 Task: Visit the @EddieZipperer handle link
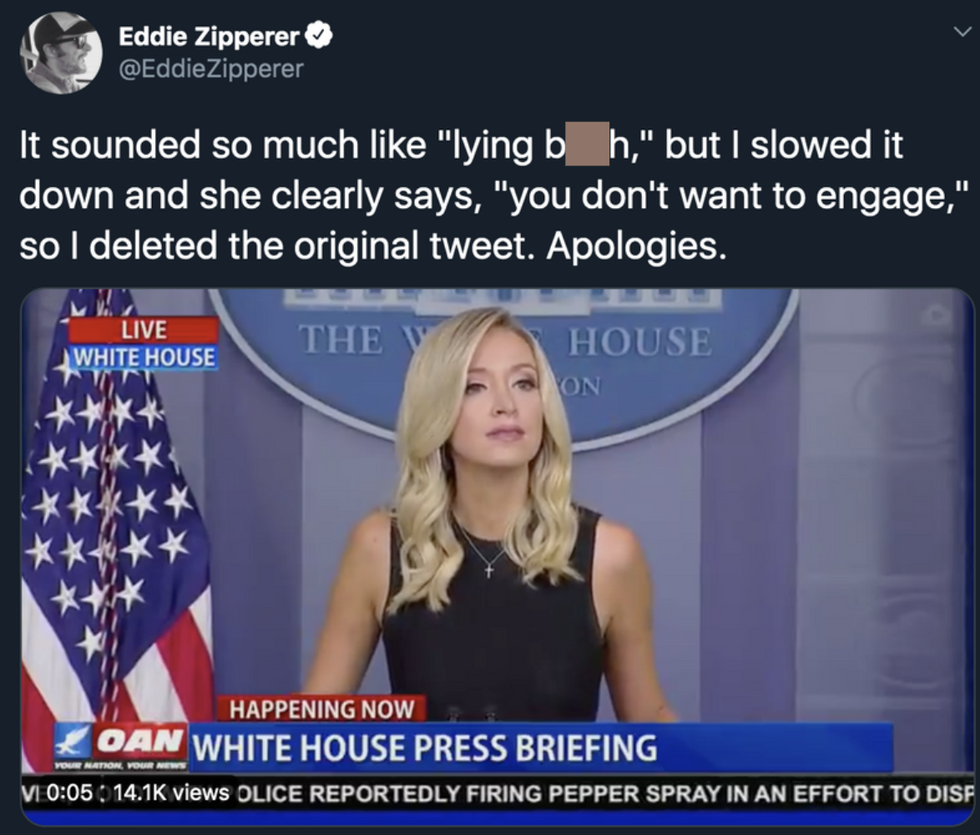click(210, 68)
